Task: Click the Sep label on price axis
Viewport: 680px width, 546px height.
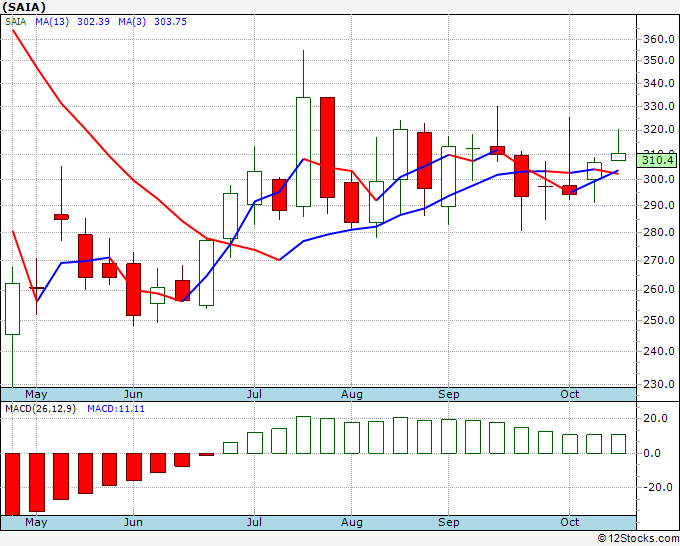Action: [448, 394]
